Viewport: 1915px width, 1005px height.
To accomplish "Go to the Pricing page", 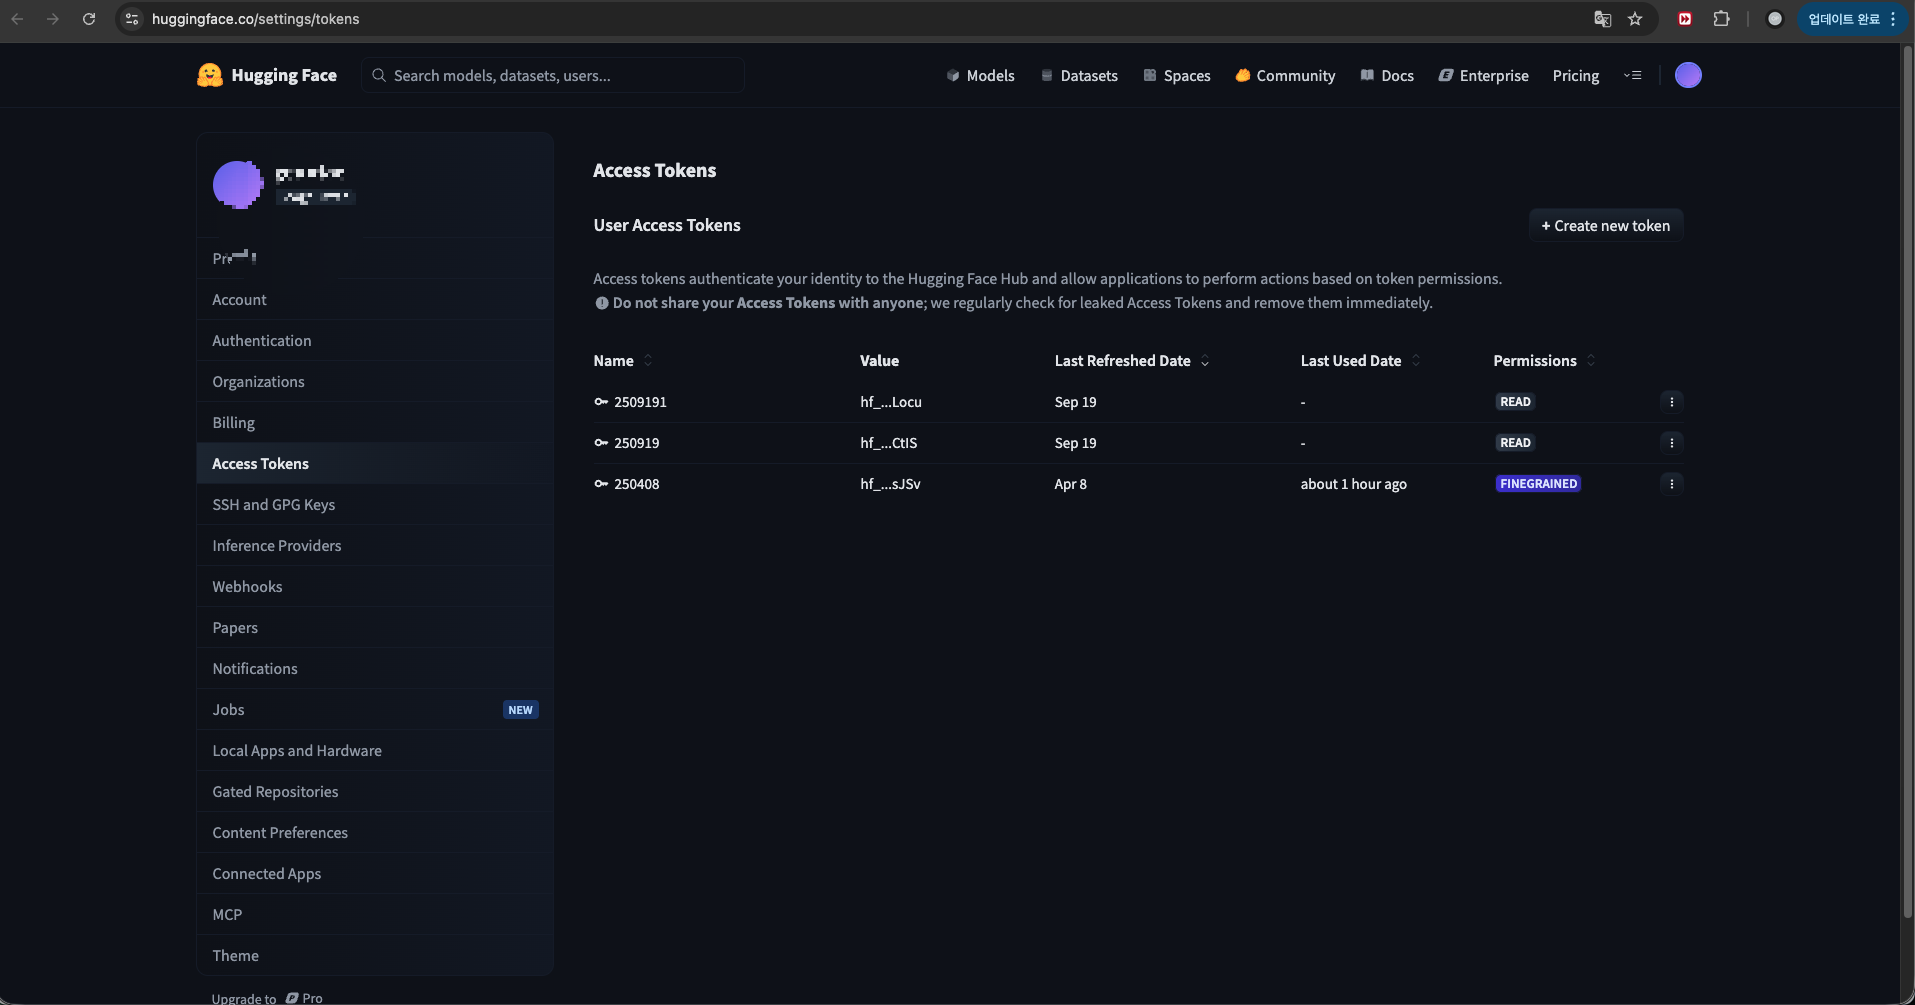I will (1576, 76).
